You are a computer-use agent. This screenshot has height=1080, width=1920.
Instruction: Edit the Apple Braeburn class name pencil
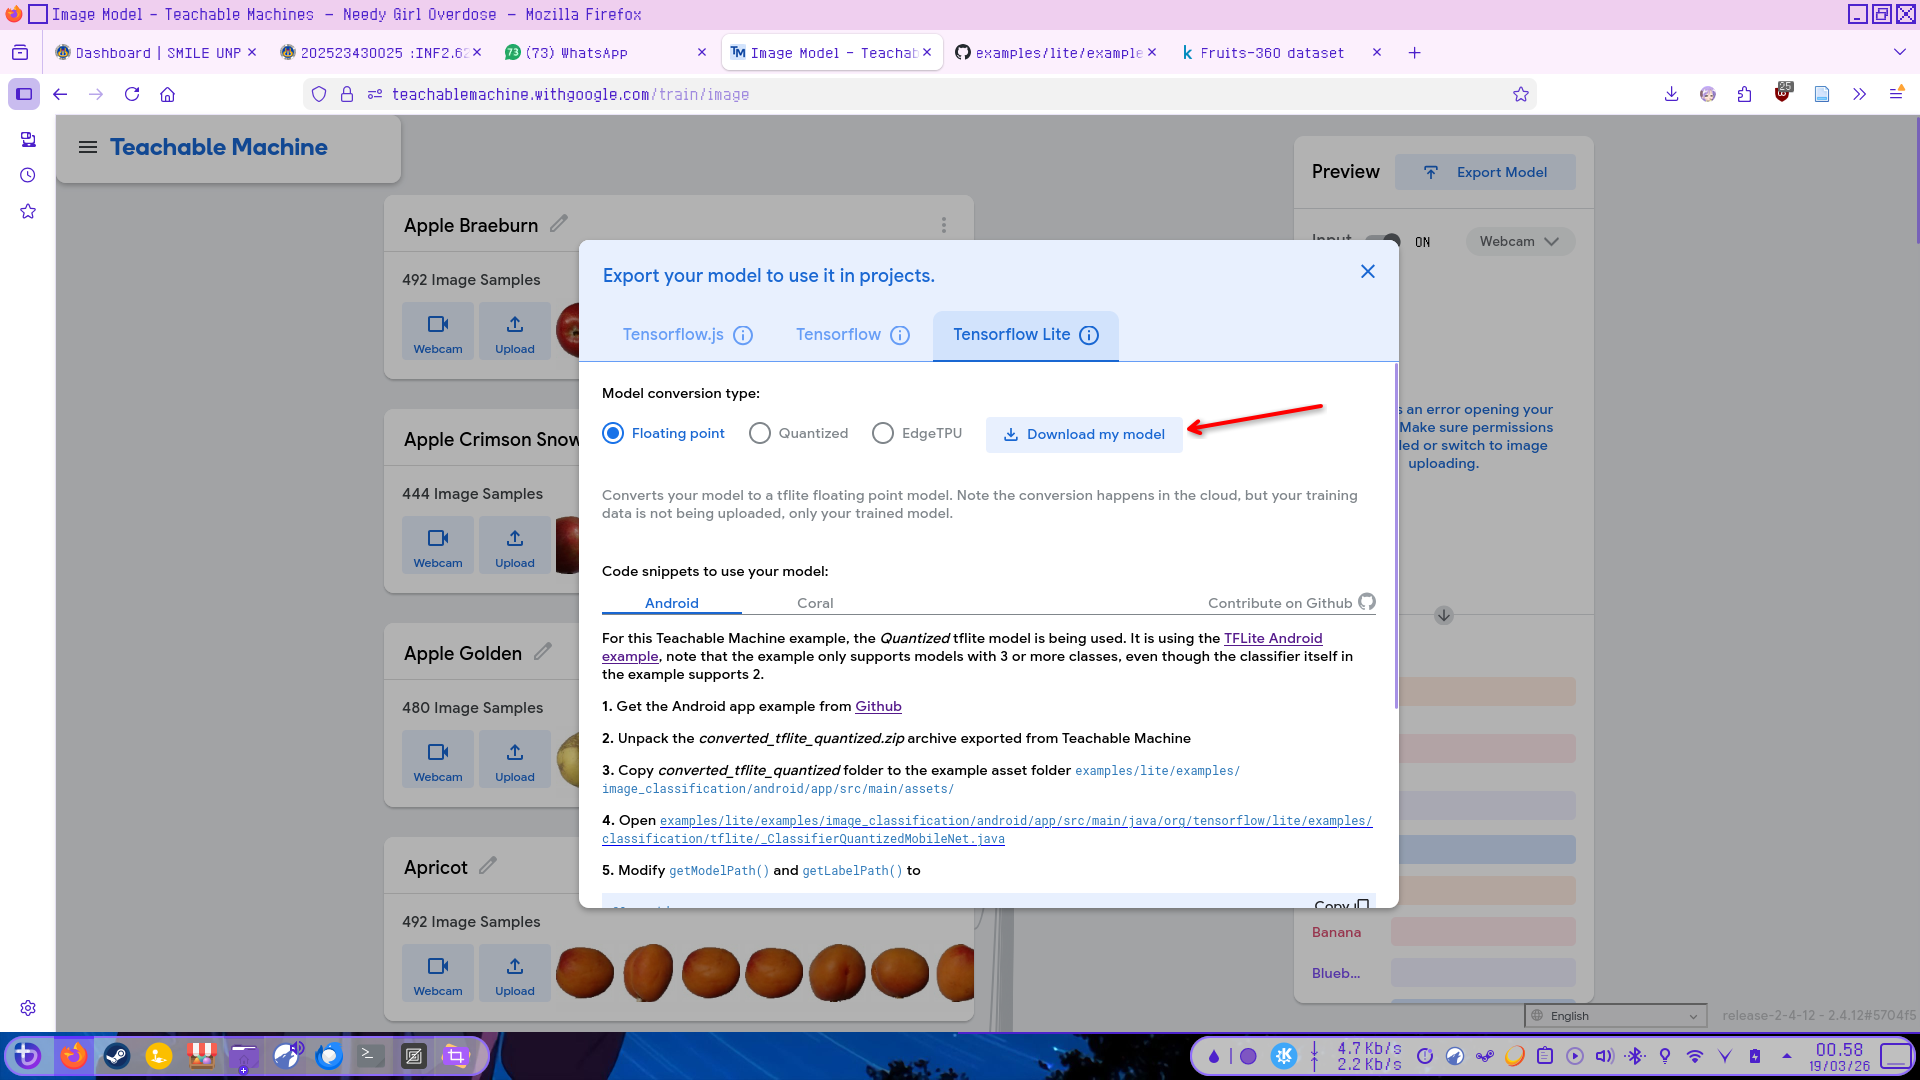tap(559, 224)
